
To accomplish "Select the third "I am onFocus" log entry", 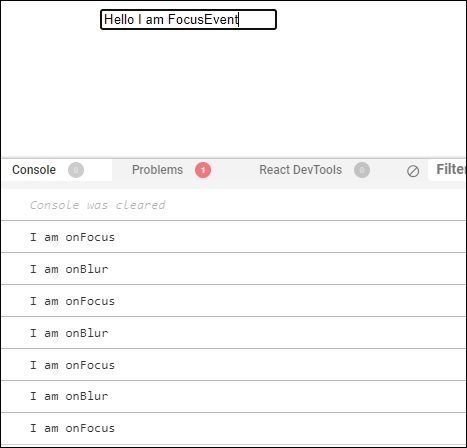I will [x=233, y=365].
